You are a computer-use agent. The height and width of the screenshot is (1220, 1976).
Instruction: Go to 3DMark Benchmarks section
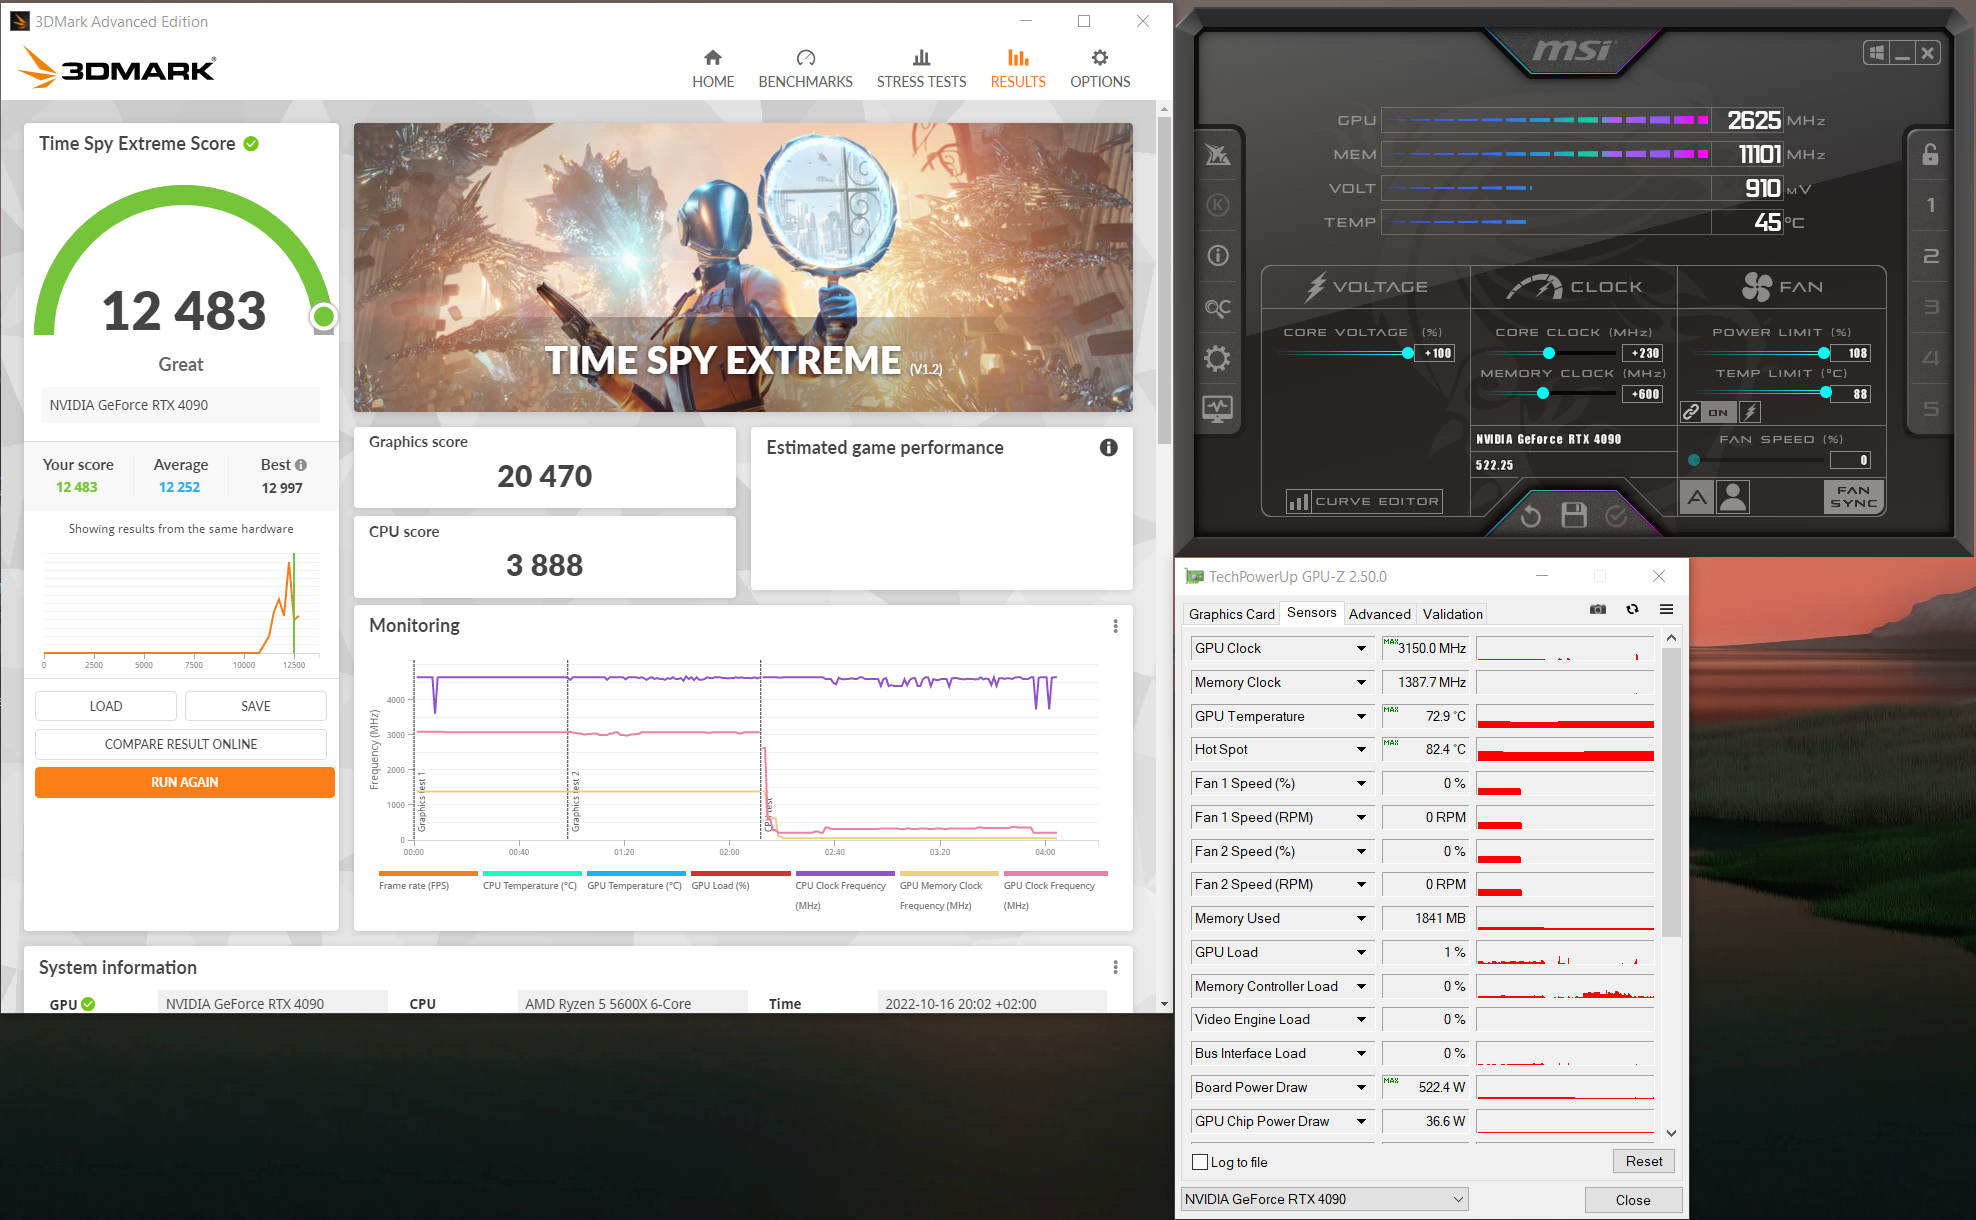pos(805,68)
